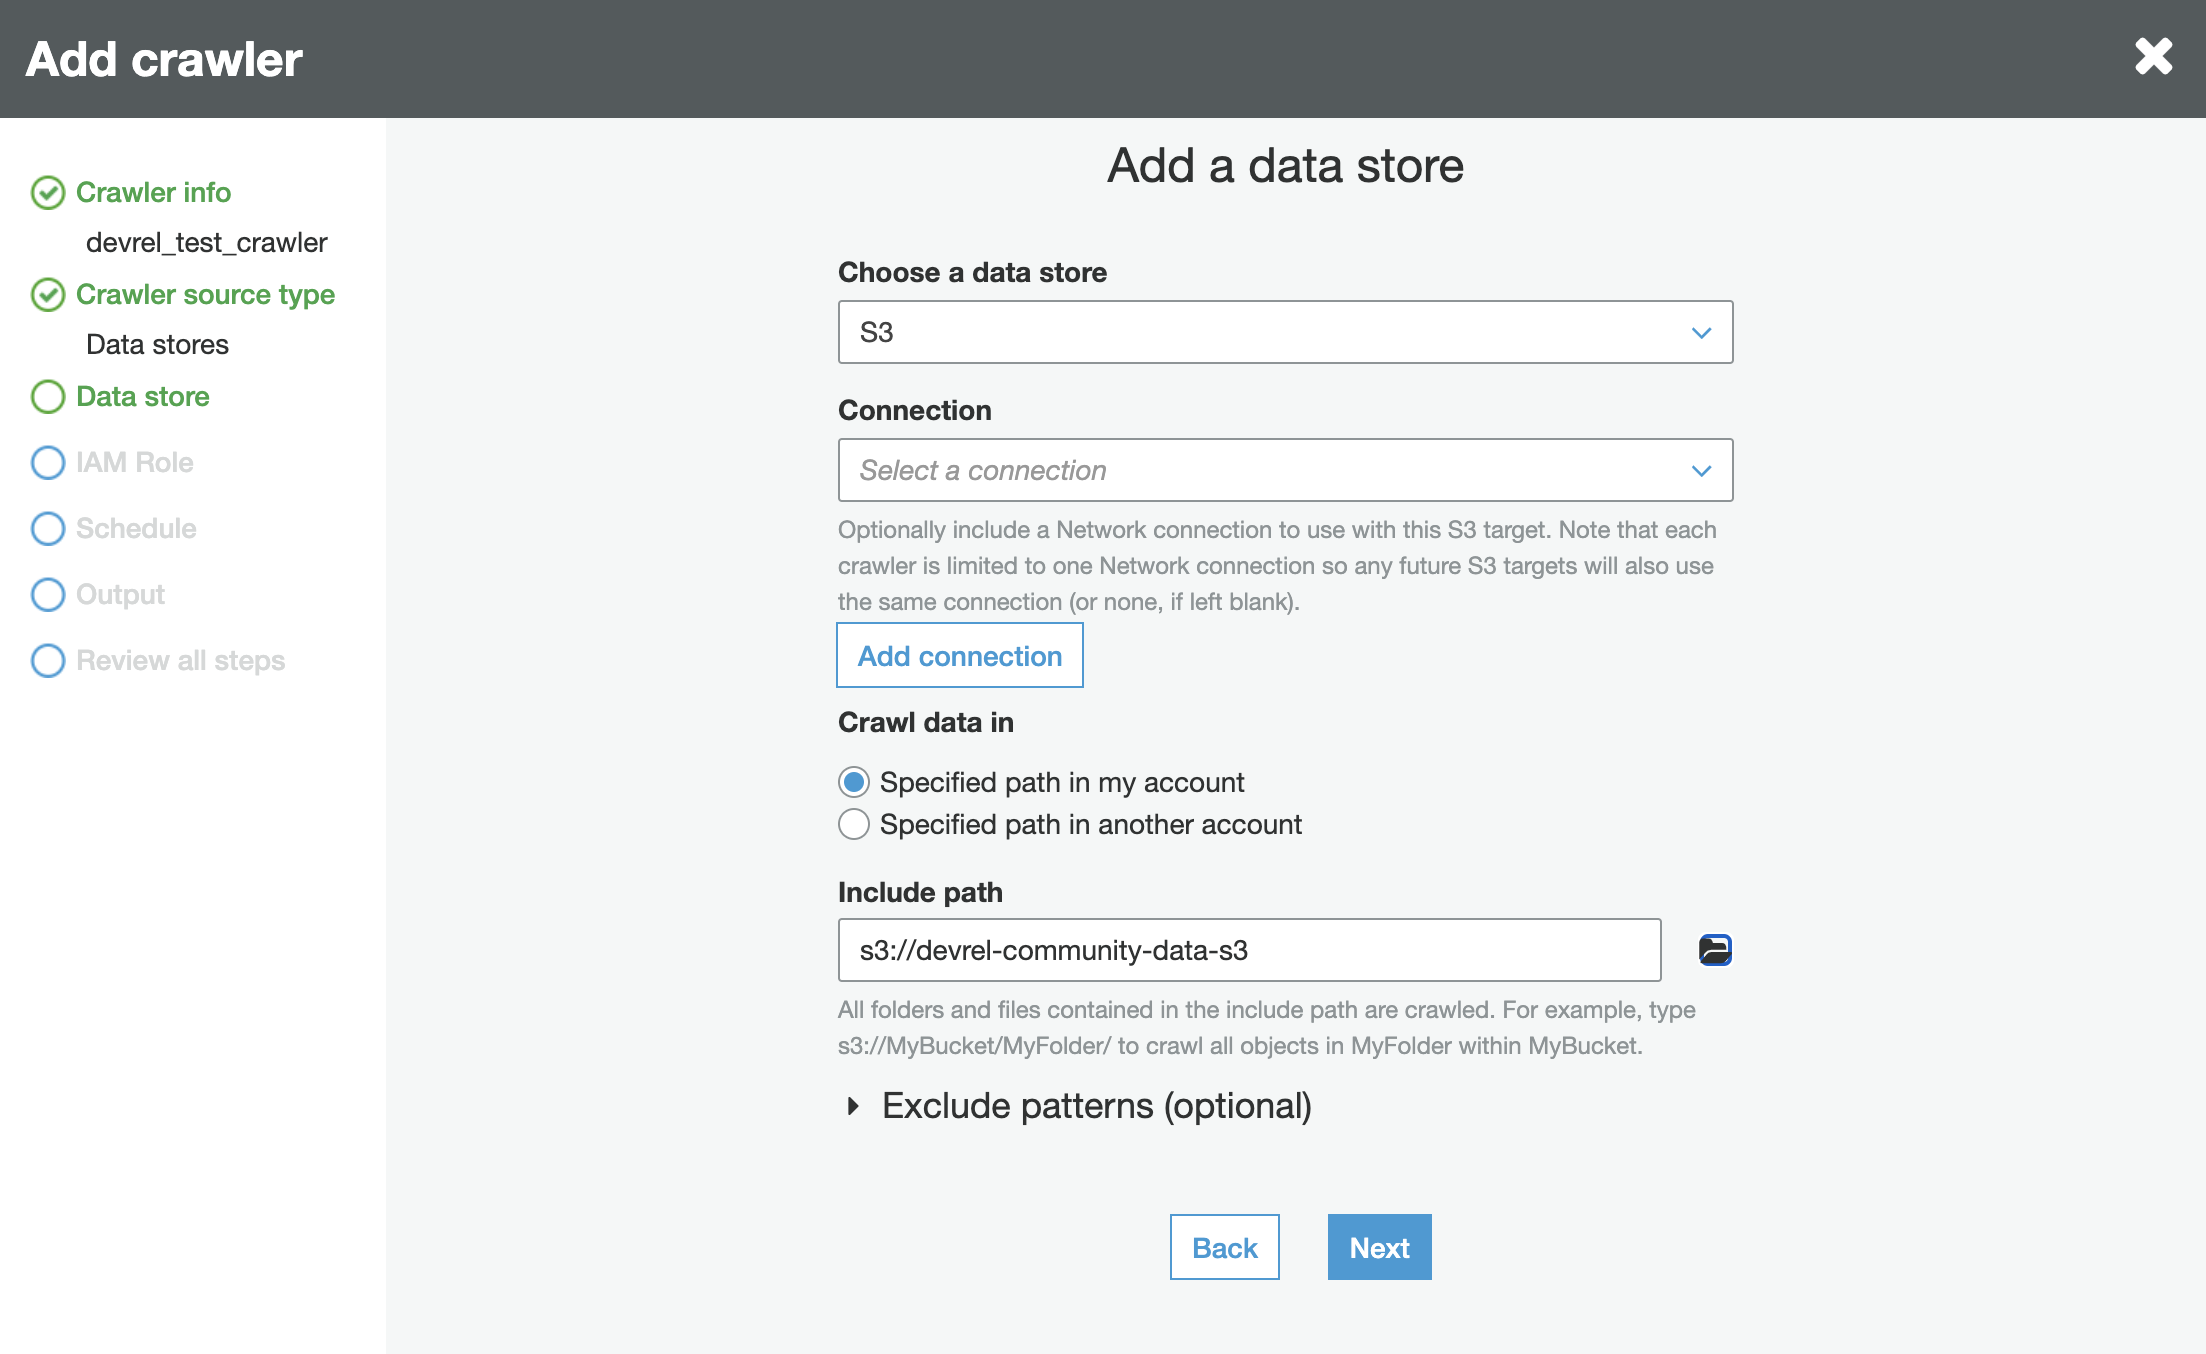Select Crawler info in the sidebar
The height and width of the screenshot is (1354, 2206).
153,193
